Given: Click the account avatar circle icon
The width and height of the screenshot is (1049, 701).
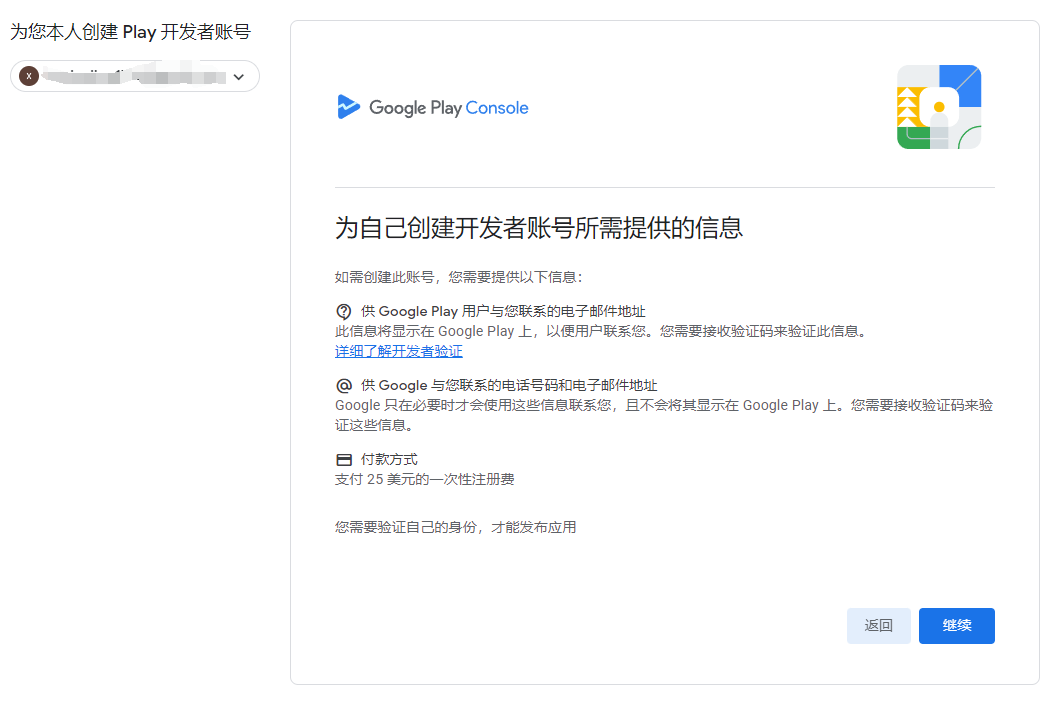Looking at the screenshot, I should point(29,76).
